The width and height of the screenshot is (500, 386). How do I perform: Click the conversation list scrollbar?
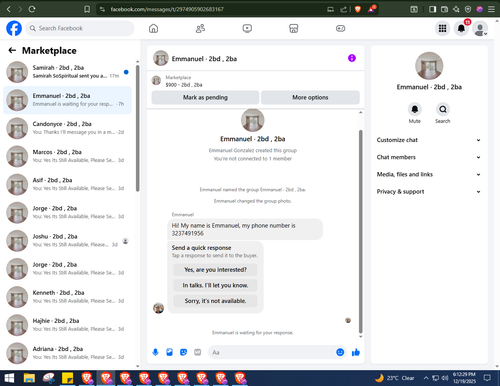(138, 128)
